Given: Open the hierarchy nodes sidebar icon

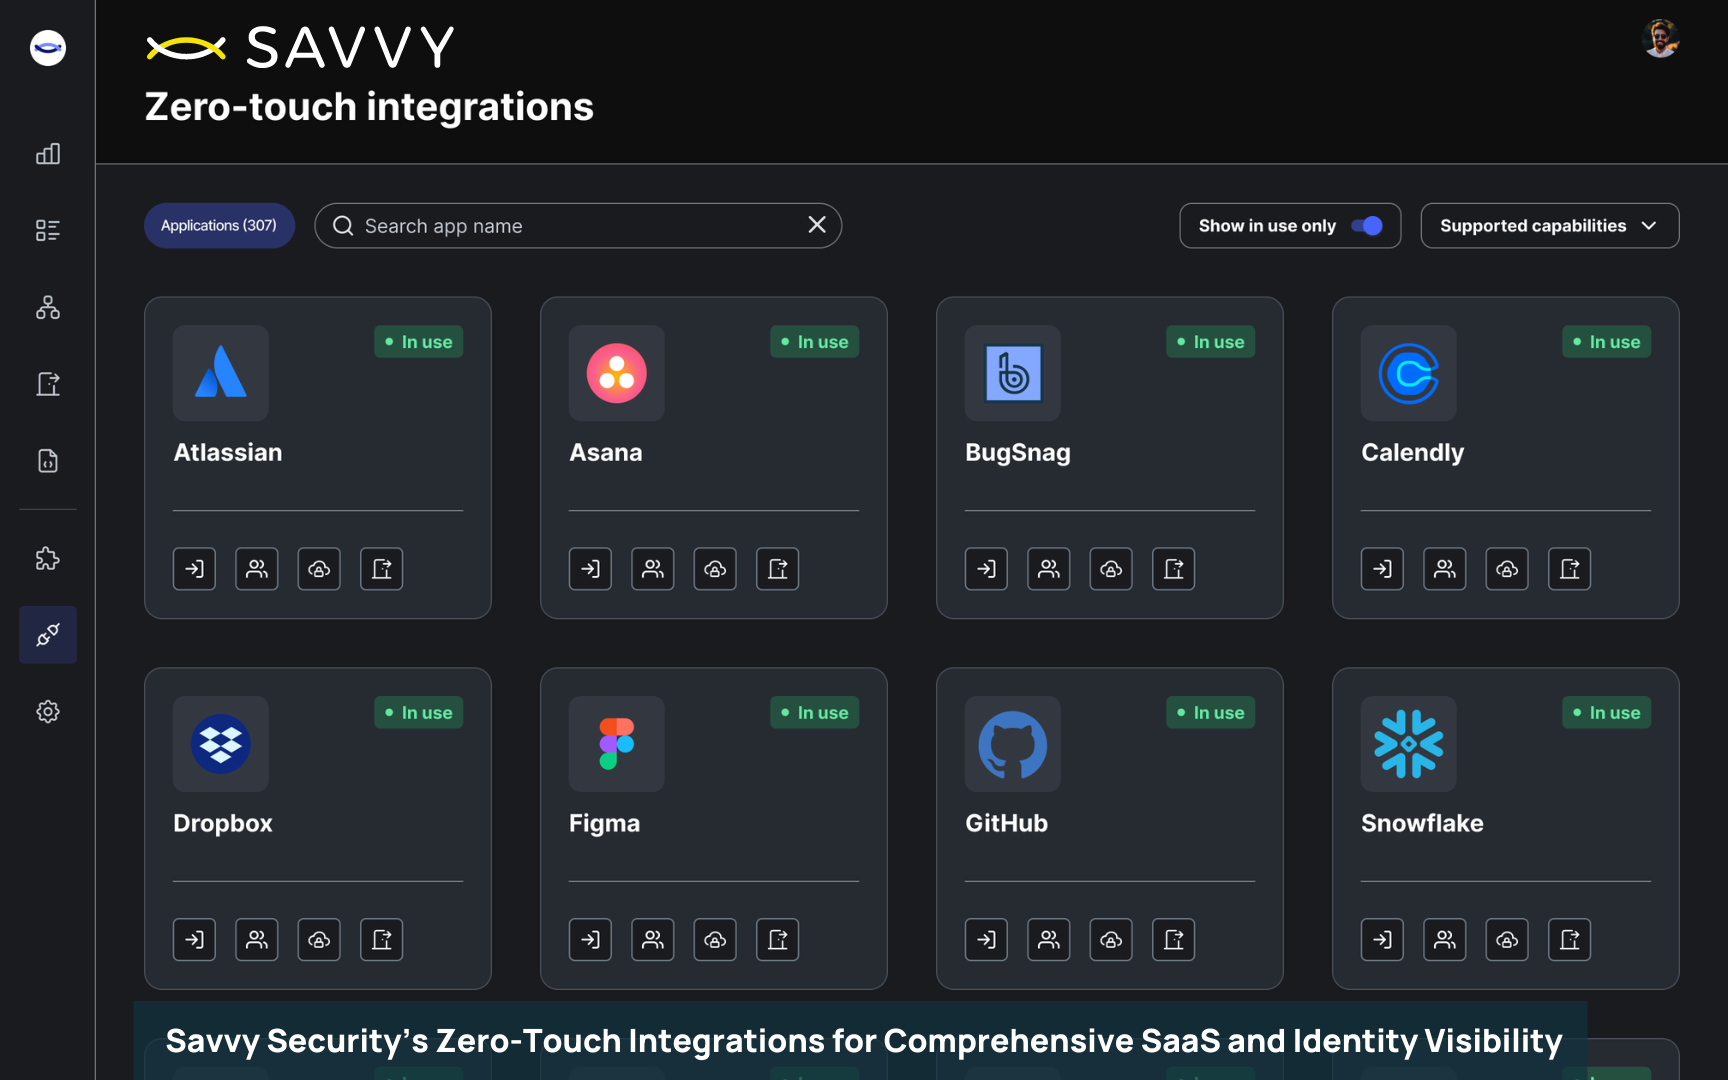Looking at the screenshot, I should tap(48, 307).
